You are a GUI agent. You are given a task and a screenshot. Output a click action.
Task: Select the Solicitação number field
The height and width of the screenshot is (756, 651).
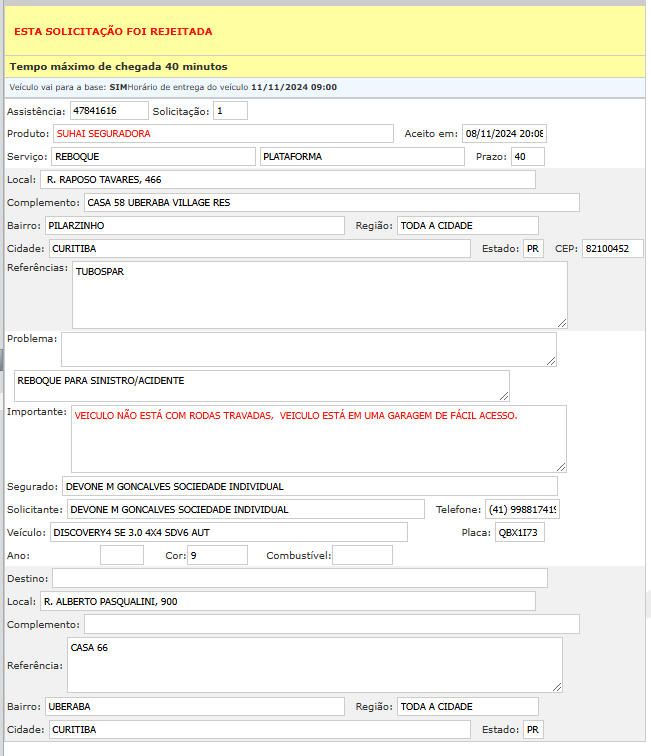point(230,111)
